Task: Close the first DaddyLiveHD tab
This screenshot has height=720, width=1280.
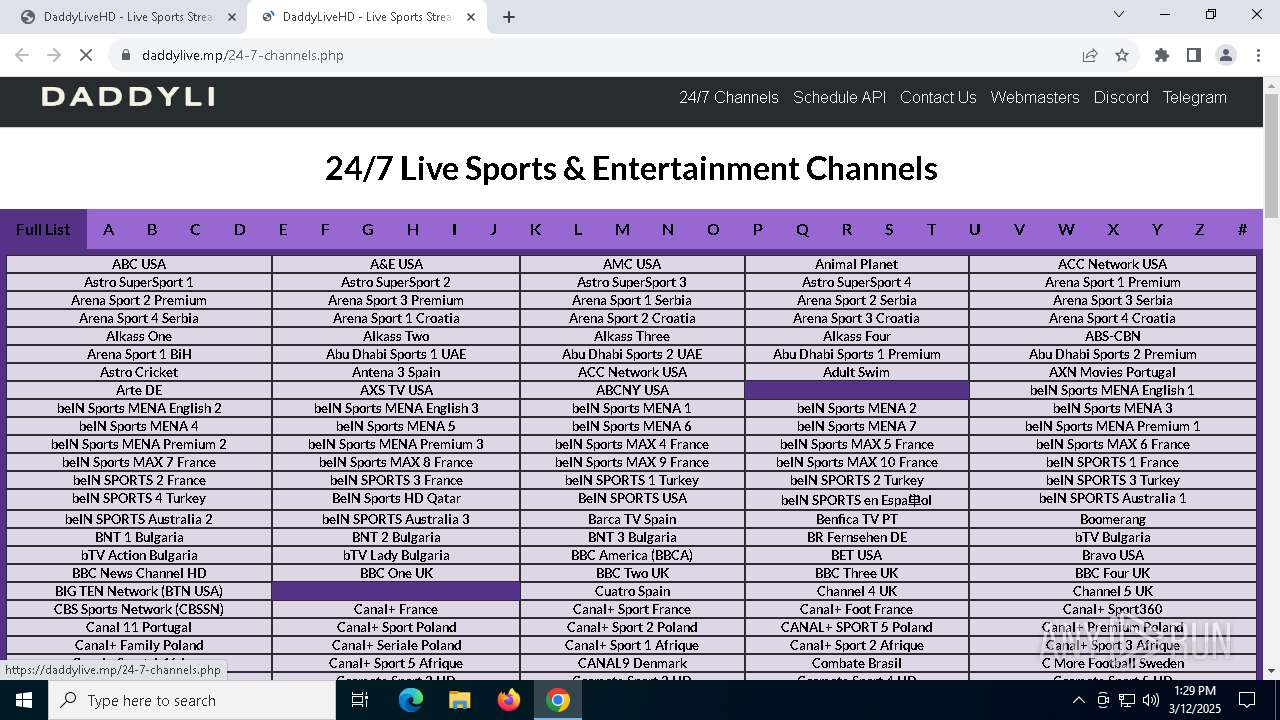Action: [231, 16]
